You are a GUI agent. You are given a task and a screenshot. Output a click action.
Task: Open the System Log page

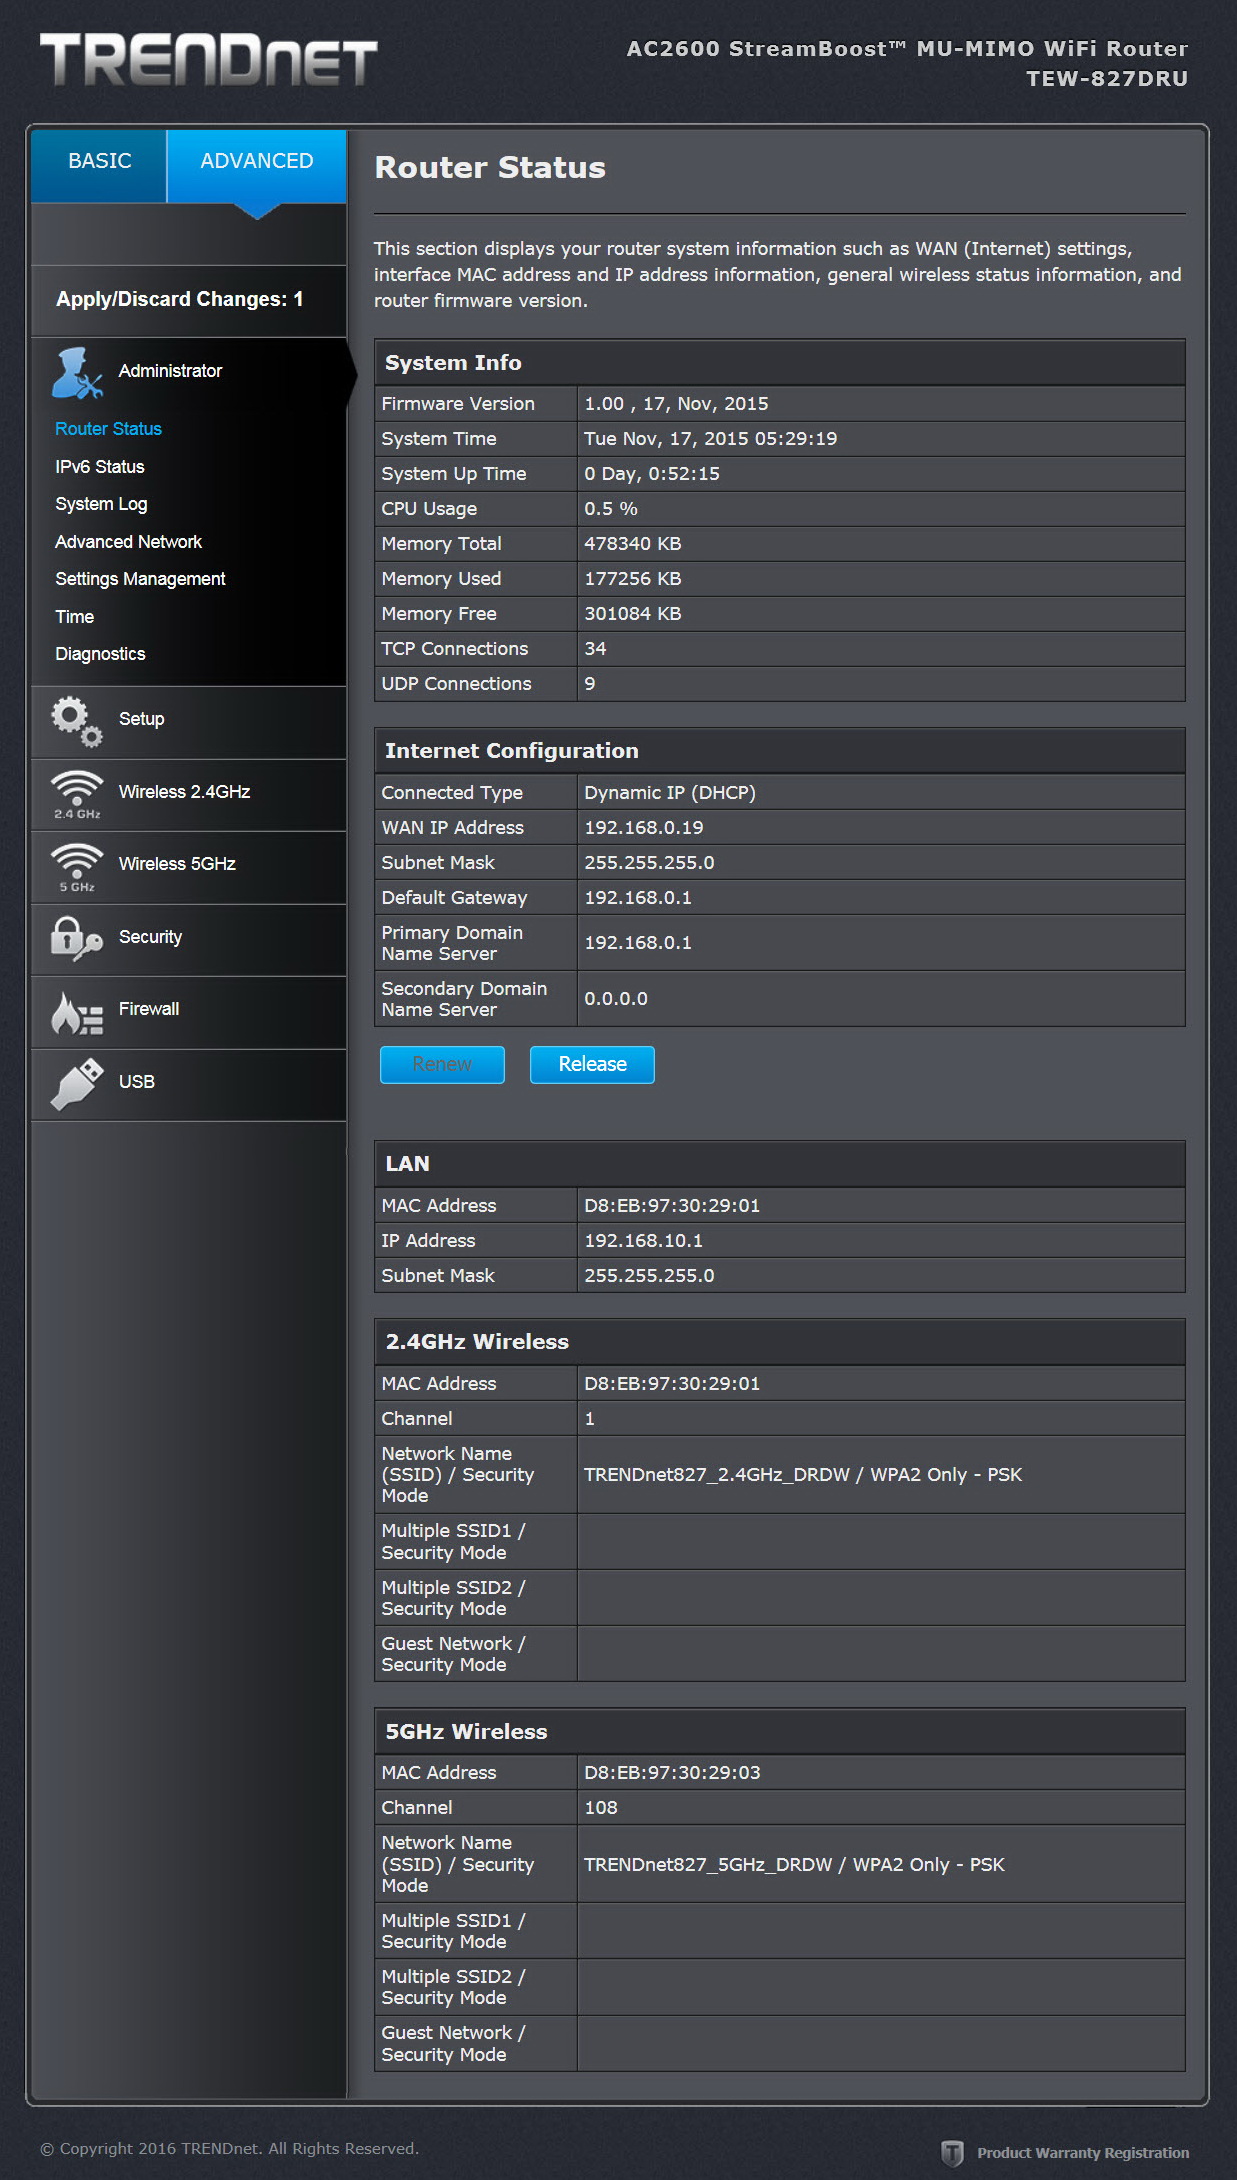(x=101, y=504)
